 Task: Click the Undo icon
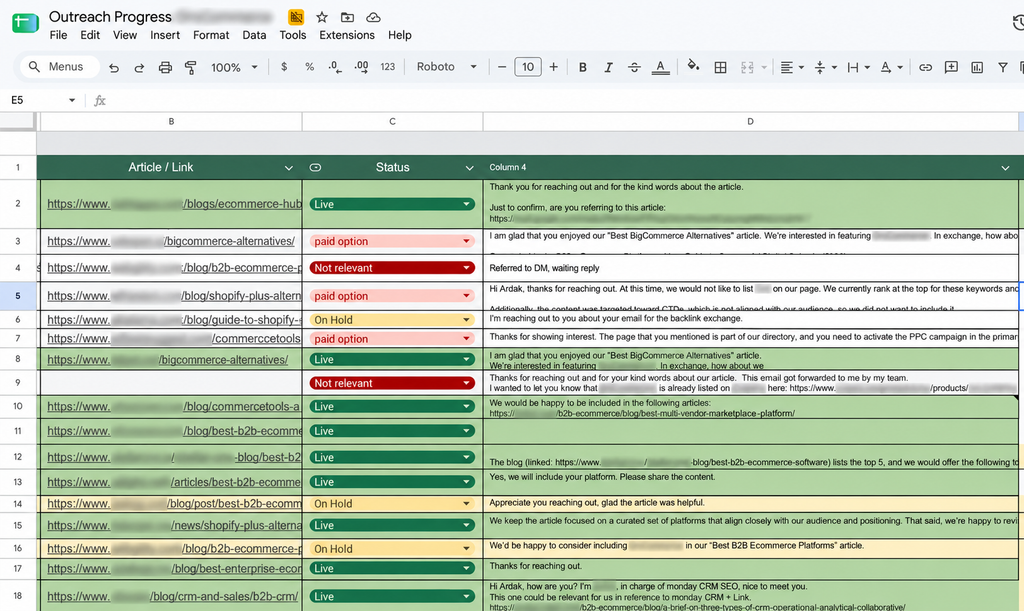tap(114, 67)
